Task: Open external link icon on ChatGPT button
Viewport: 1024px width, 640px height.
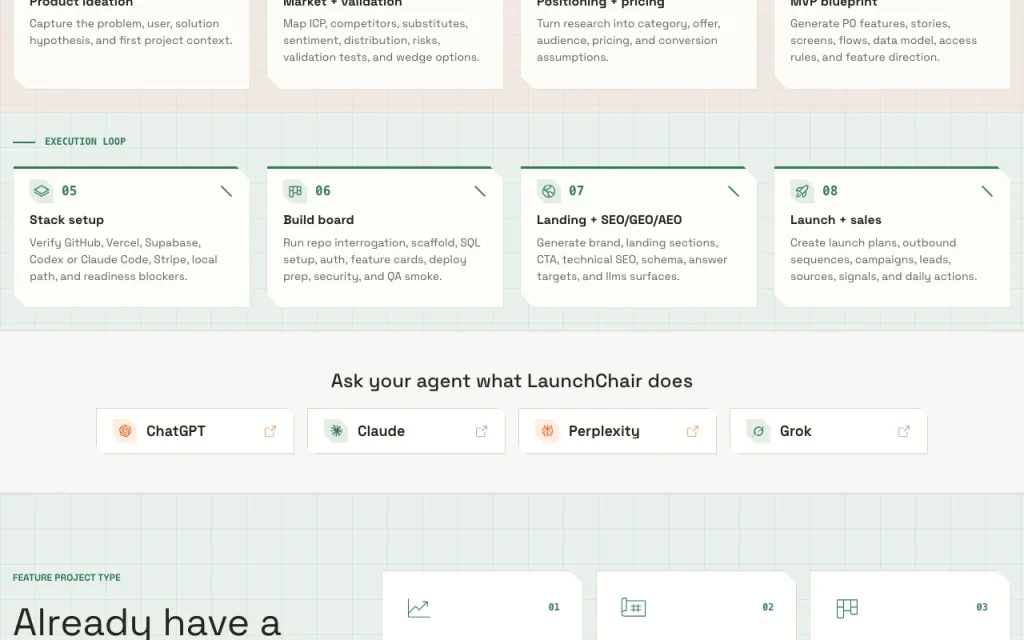Action: (270, 431)
